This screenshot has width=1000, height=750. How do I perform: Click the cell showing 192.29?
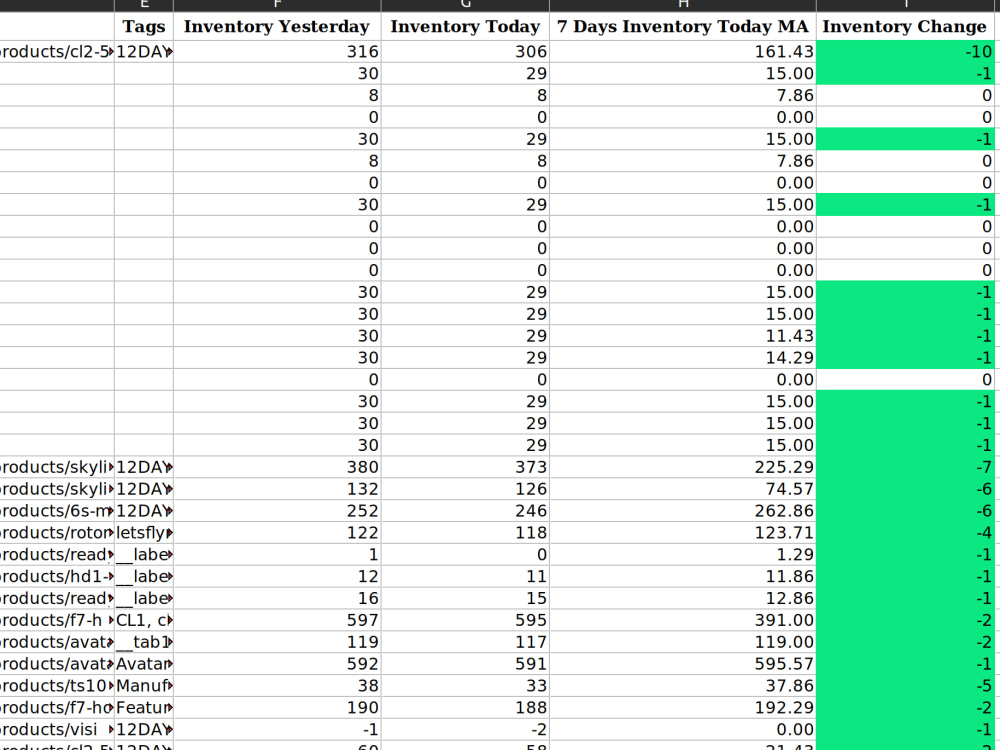(x=682, y=707)
